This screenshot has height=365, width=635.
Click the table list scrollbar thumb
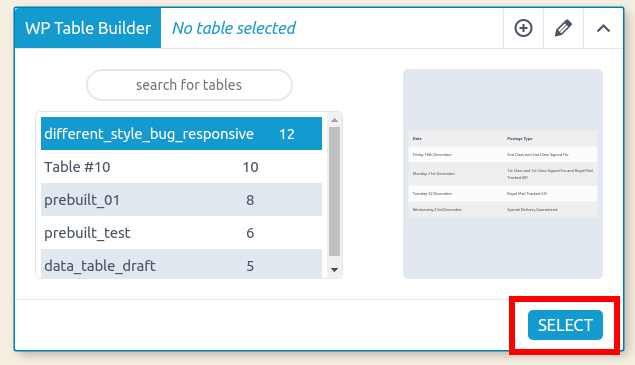coord(335,192)
